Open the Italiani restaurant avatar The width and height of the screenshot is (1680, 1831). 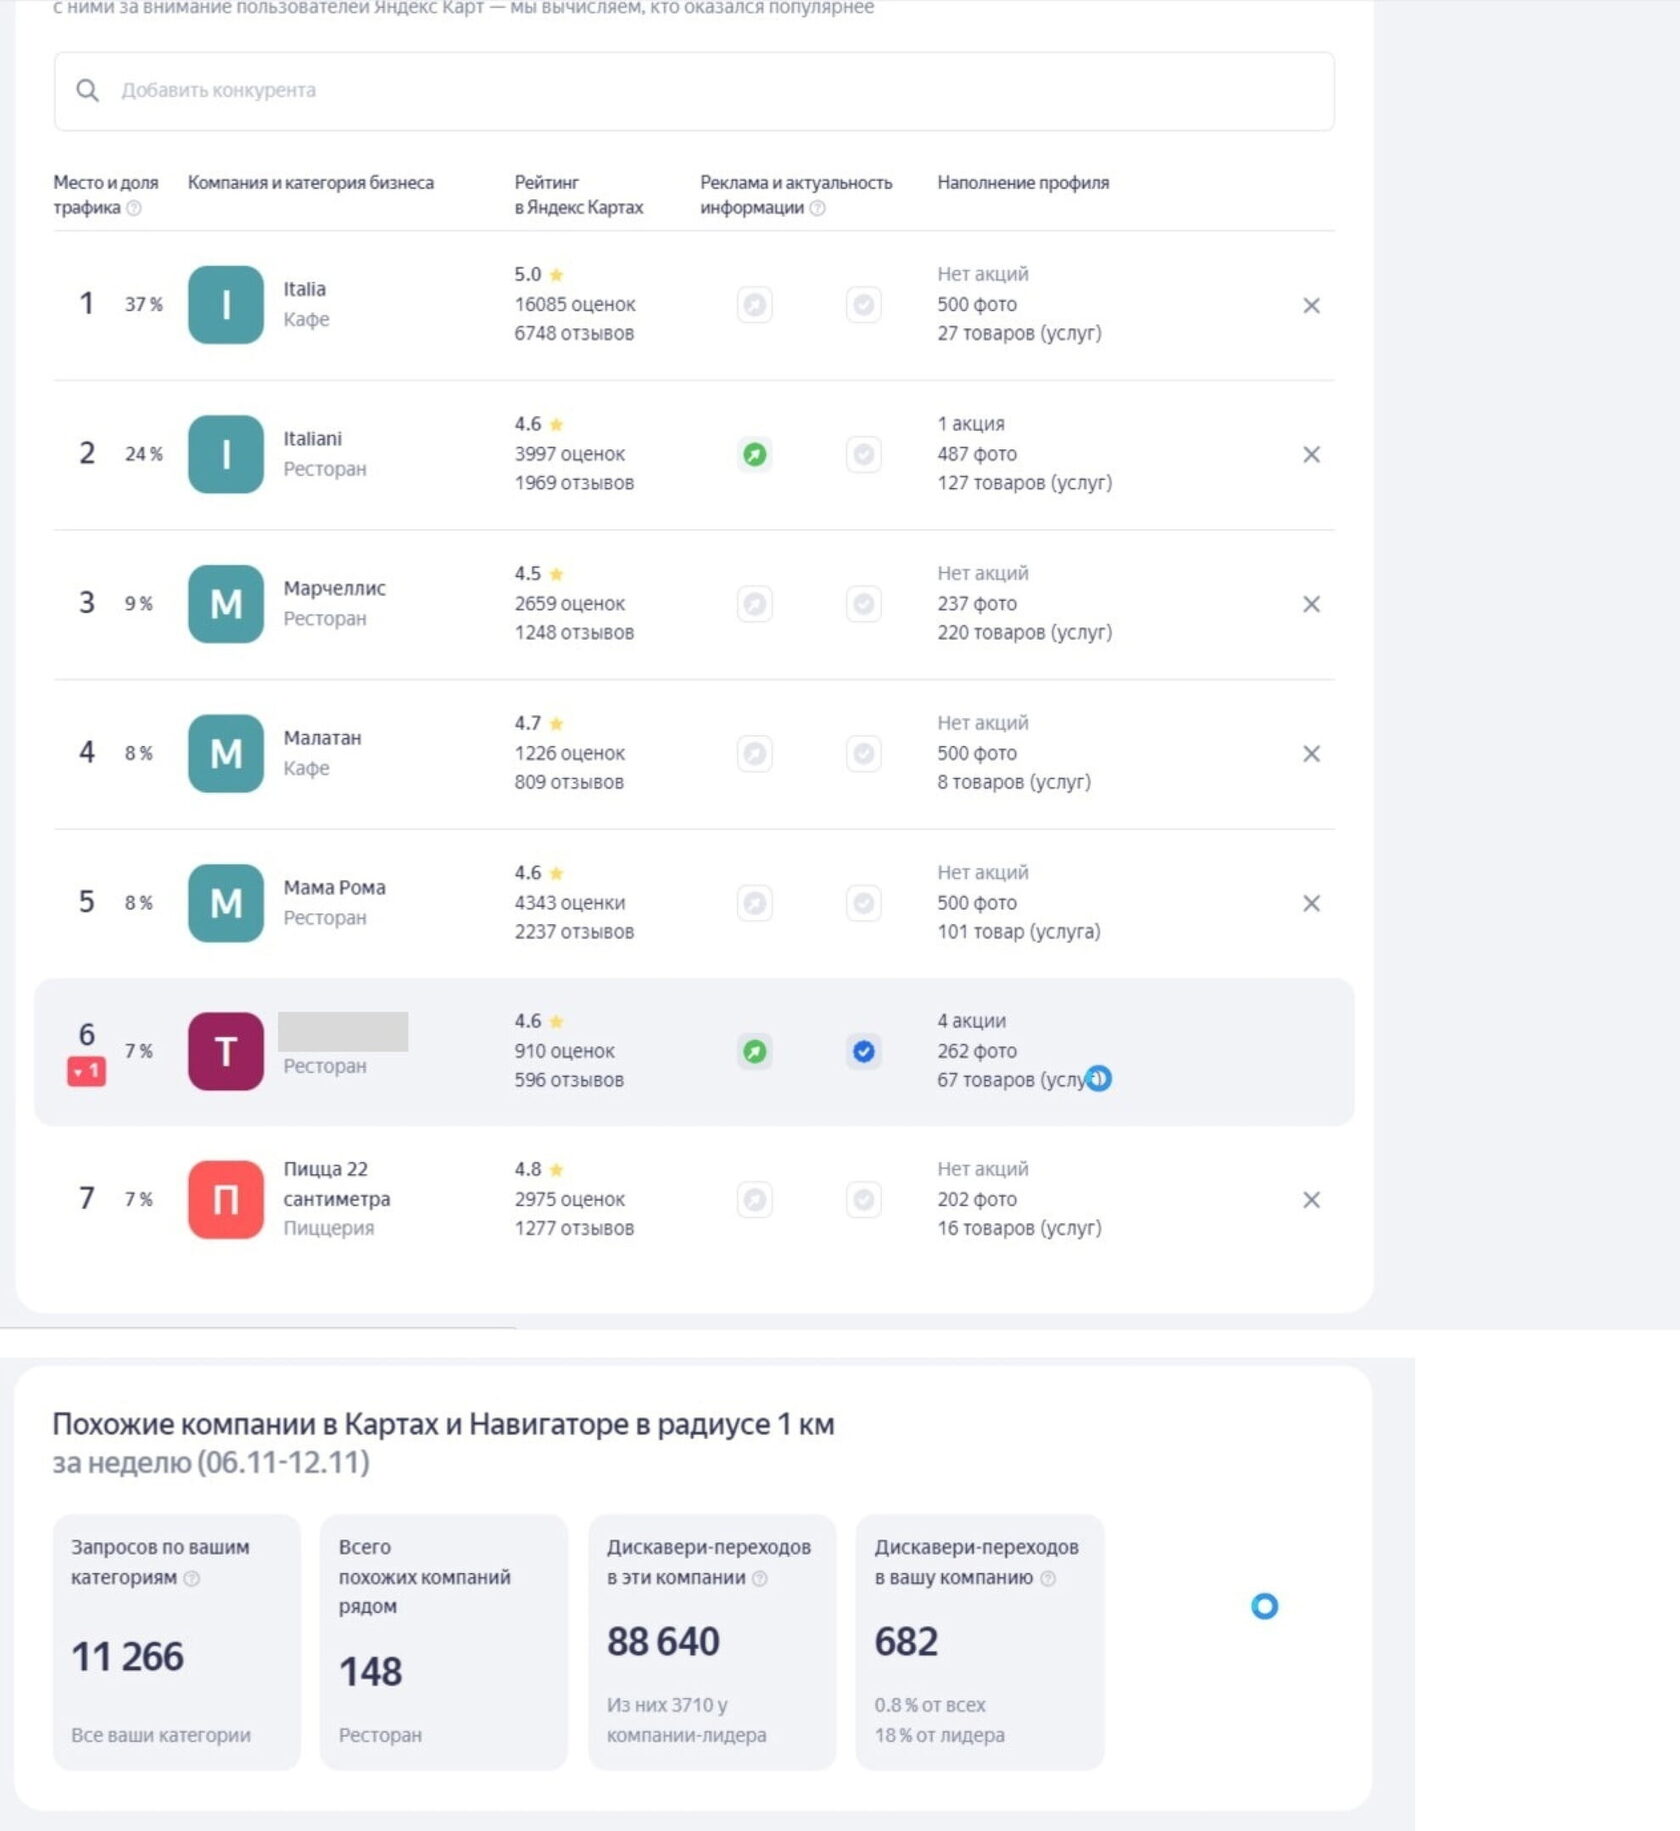pos(226,454)
